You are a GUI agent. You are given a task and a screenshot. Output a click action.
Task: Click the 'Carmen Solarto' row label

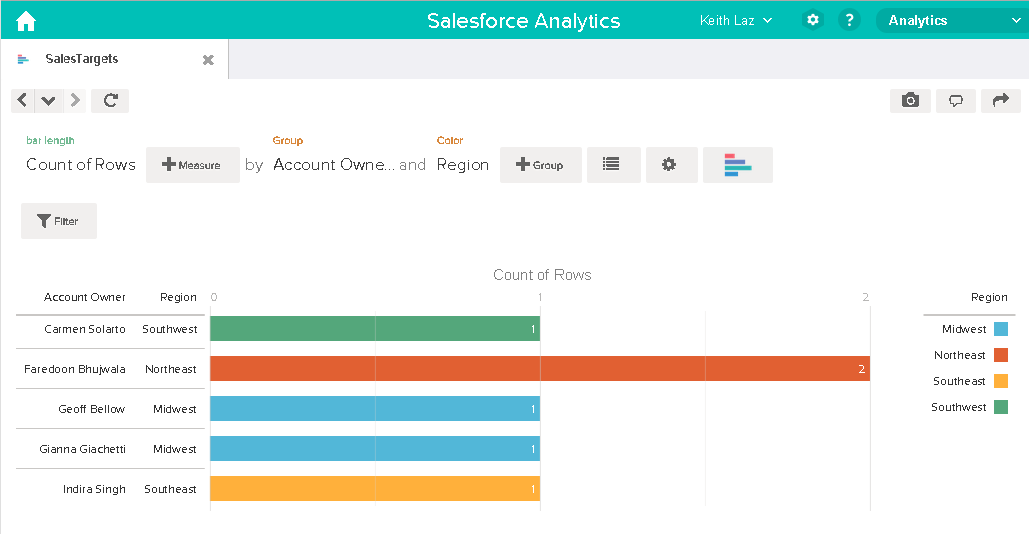[85, 329]
